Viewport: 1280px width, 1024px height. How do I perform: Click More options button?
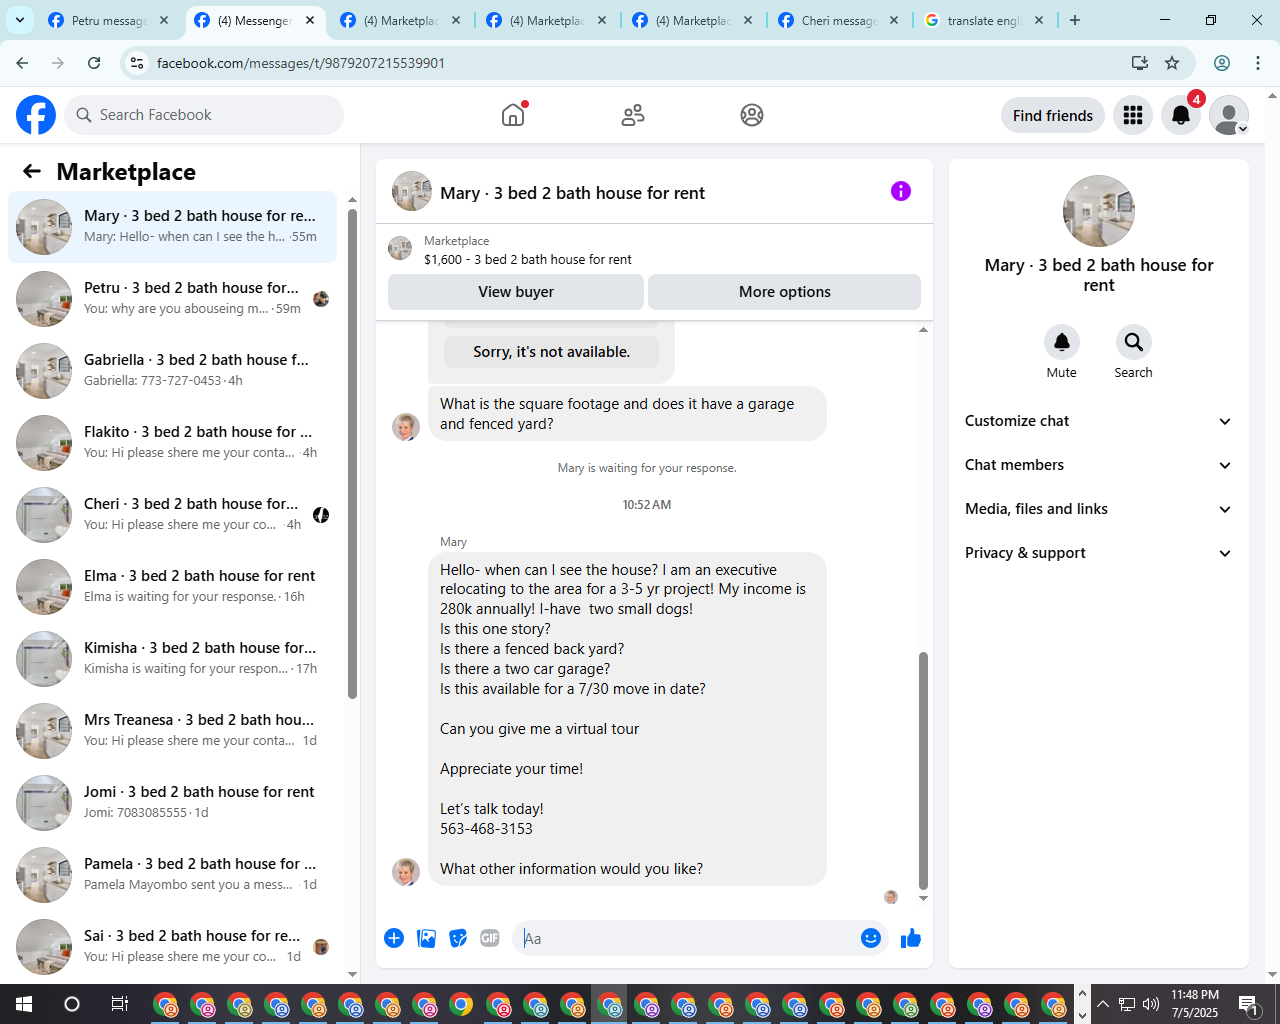pos(785,292)
